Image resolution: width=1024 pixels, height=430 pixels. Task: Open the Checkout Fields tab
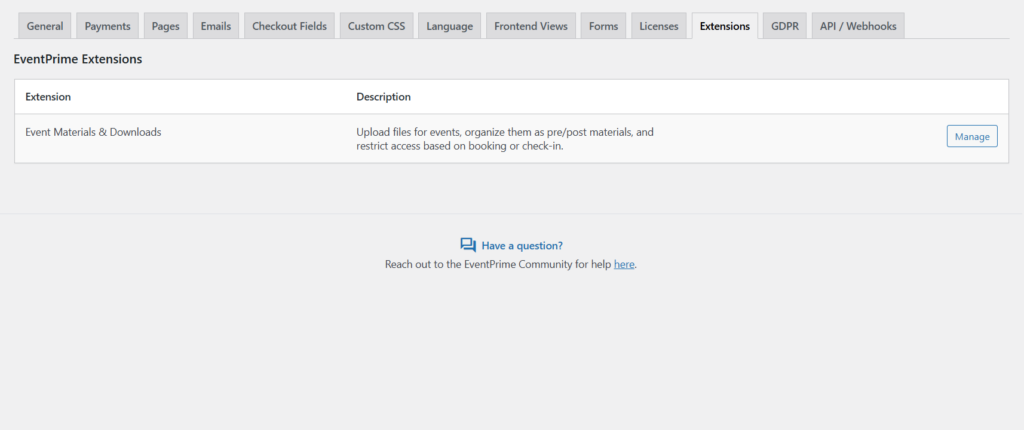289,26
